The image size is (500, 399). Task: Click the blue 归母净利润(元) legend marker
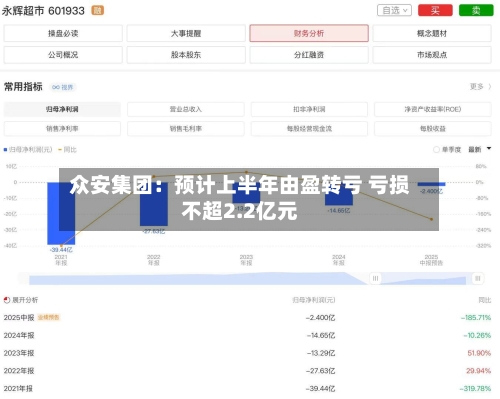click(5, 150)
